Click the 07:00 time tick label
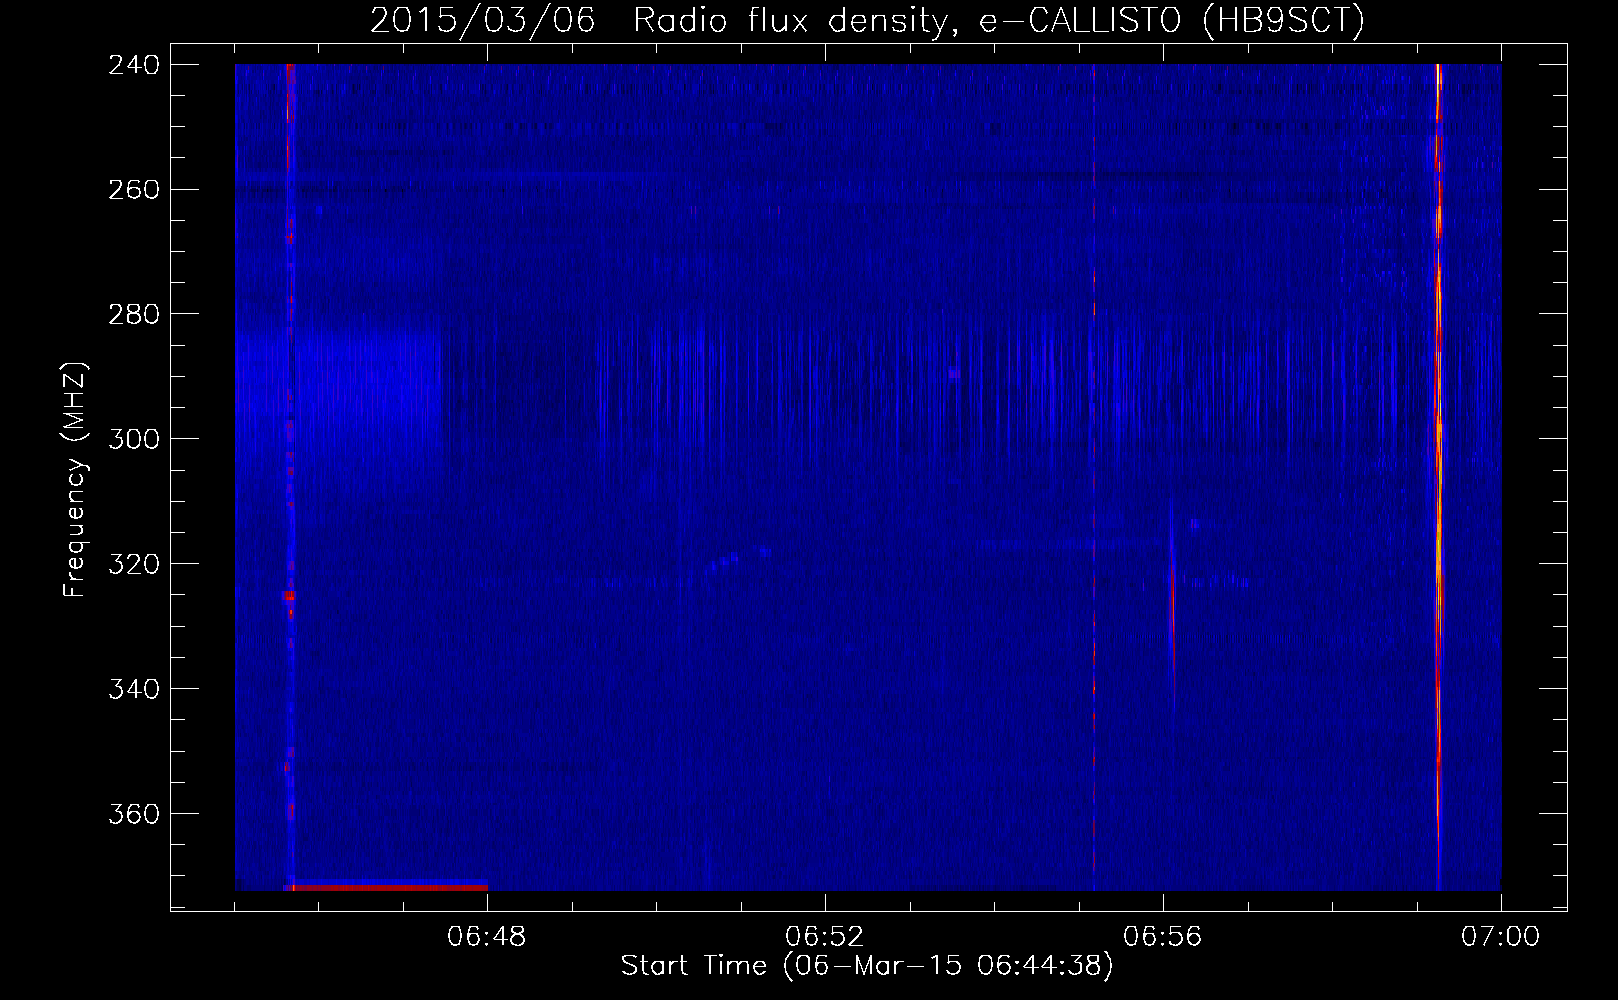 (1501, 937)
